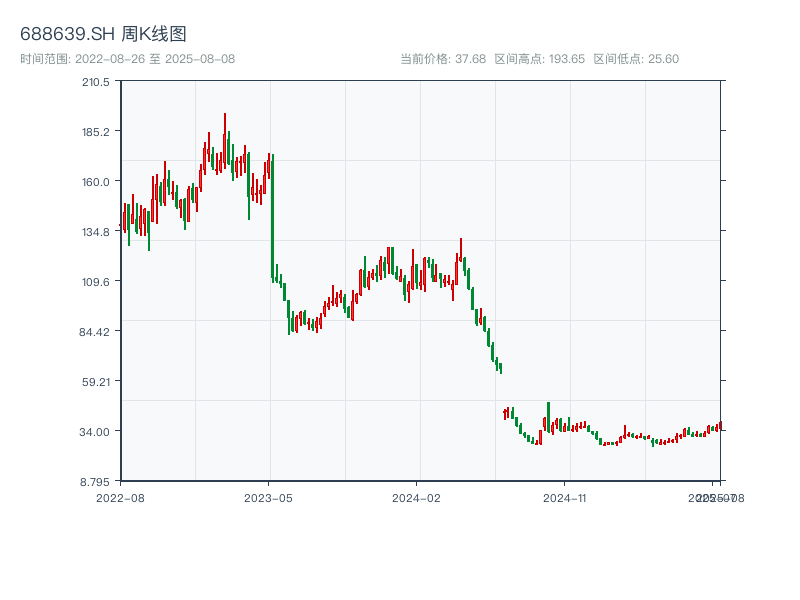Click the 2023-05 x-axis date label
The image size is (800, 600).
(268, 497)
